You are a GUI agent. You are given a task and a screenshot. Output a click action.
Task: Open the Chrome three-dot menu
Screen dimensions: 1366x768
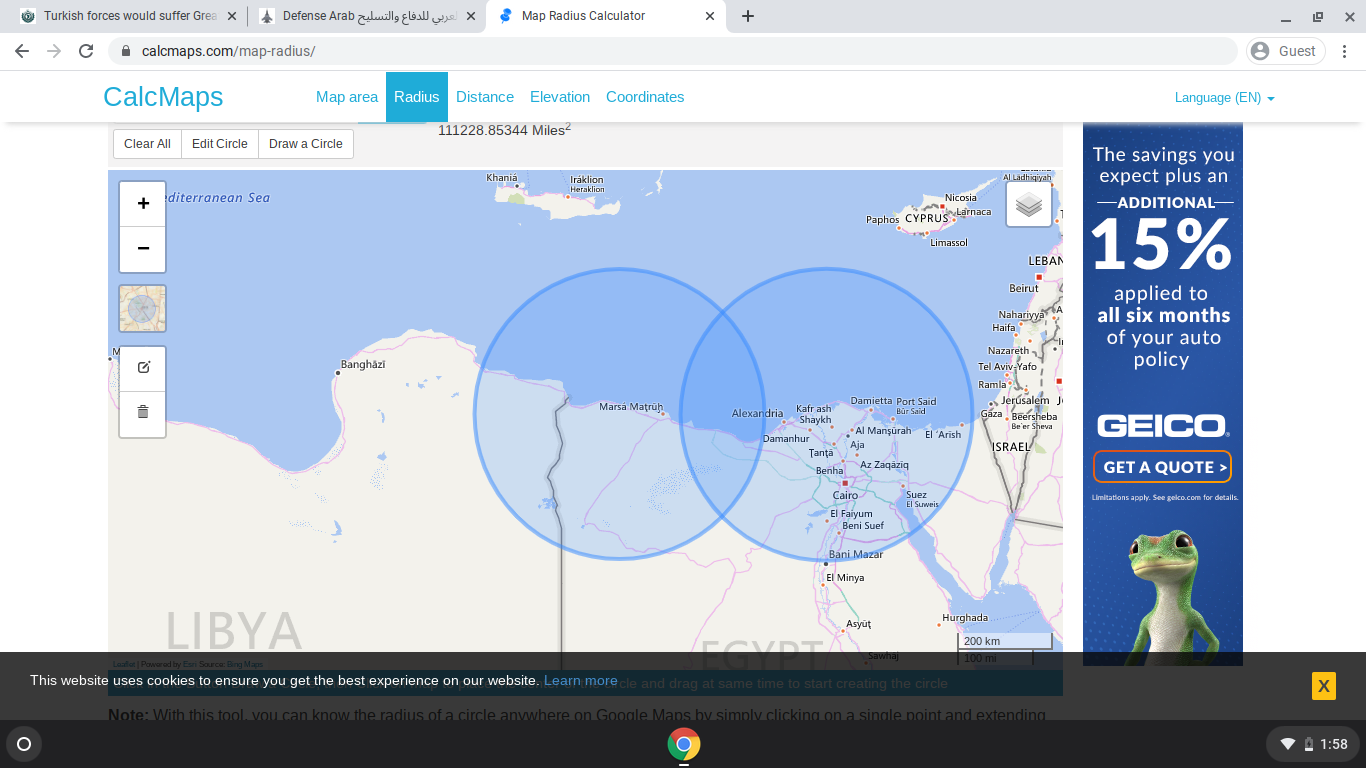(x=1345, y=51)
